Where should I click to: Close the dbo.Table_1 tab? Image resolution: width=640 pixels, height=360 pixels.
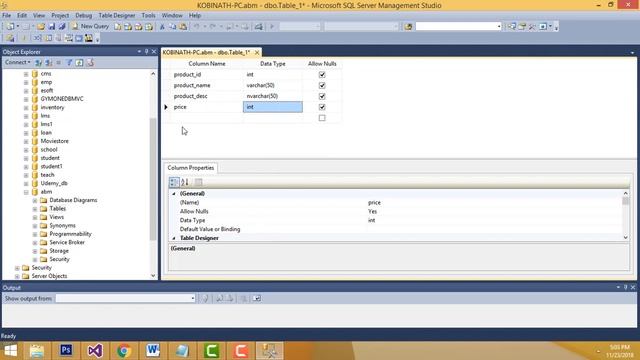257,52
